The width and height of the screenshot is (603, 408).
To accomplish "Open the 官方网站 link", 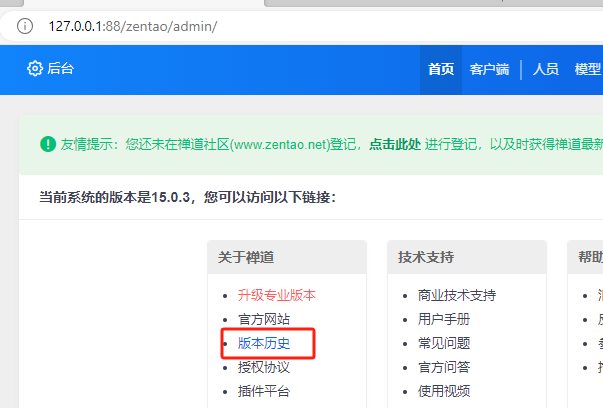I will 264,319.
